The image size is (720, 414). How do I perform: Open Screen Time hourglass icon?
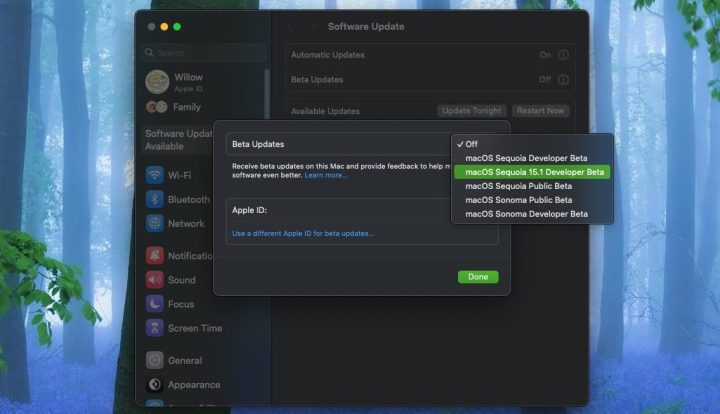click(x=154, y=328)
